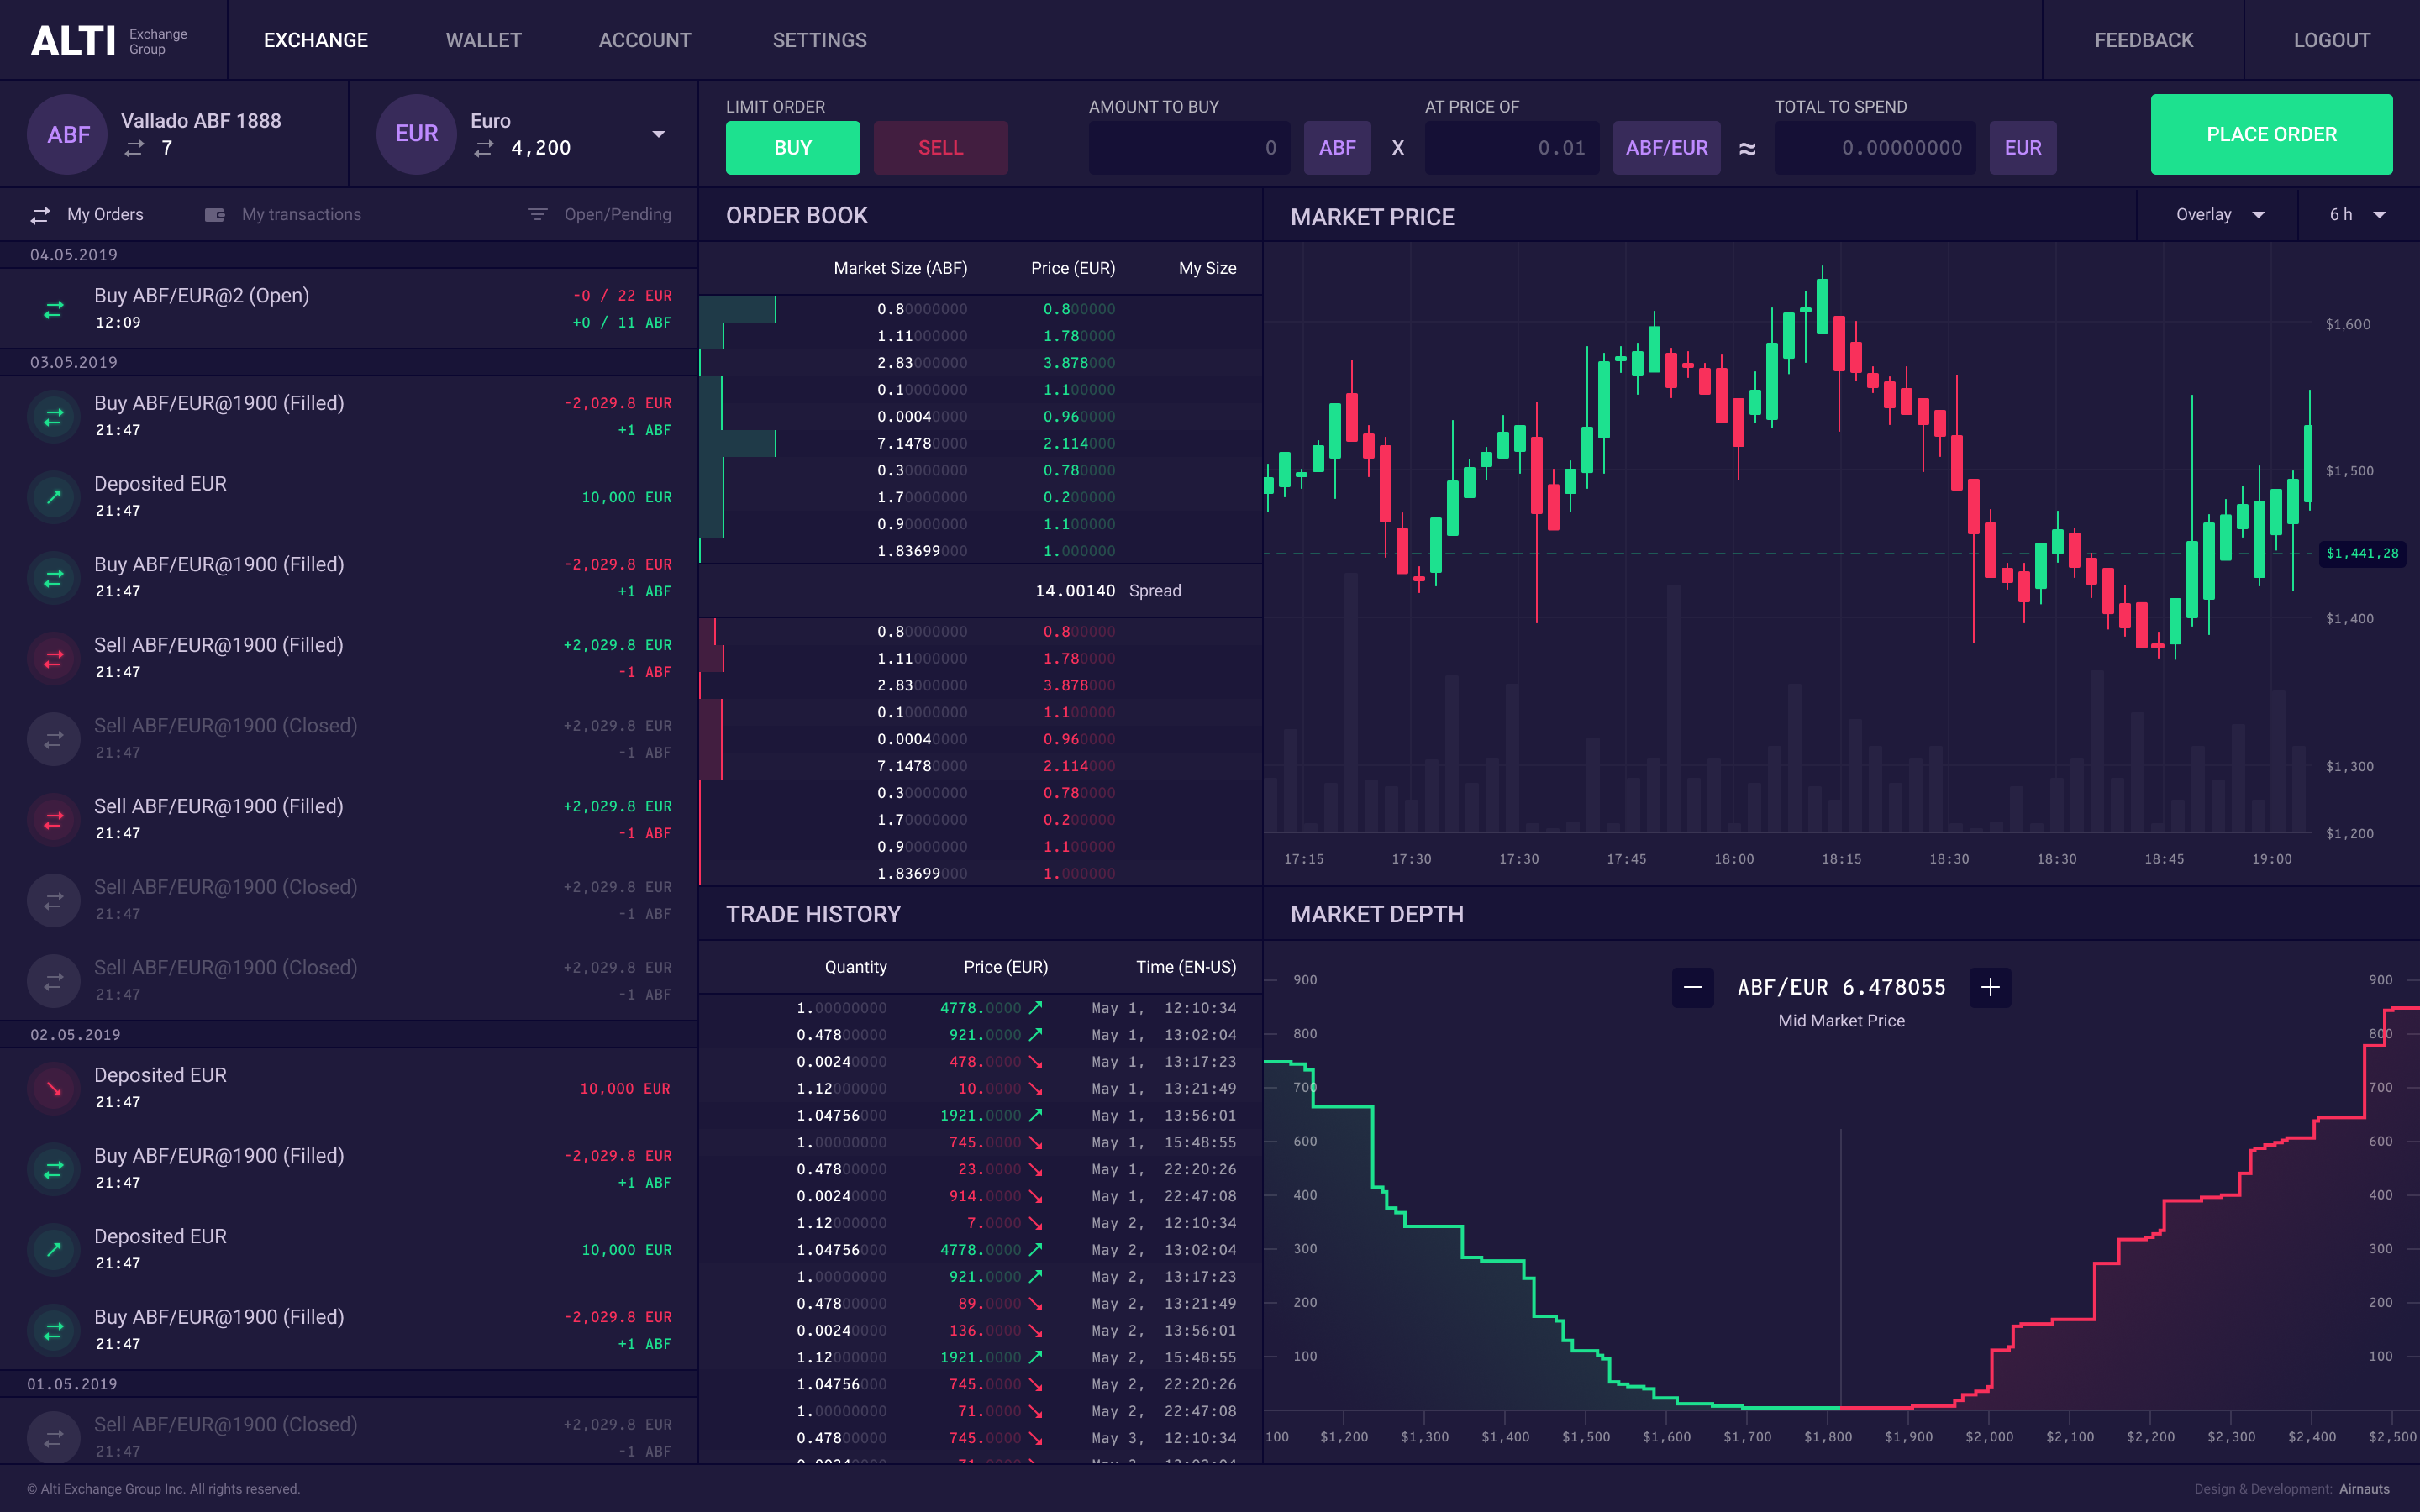
Task: Go to the EXCHANGE tab
Action: [x=316, y=40]
